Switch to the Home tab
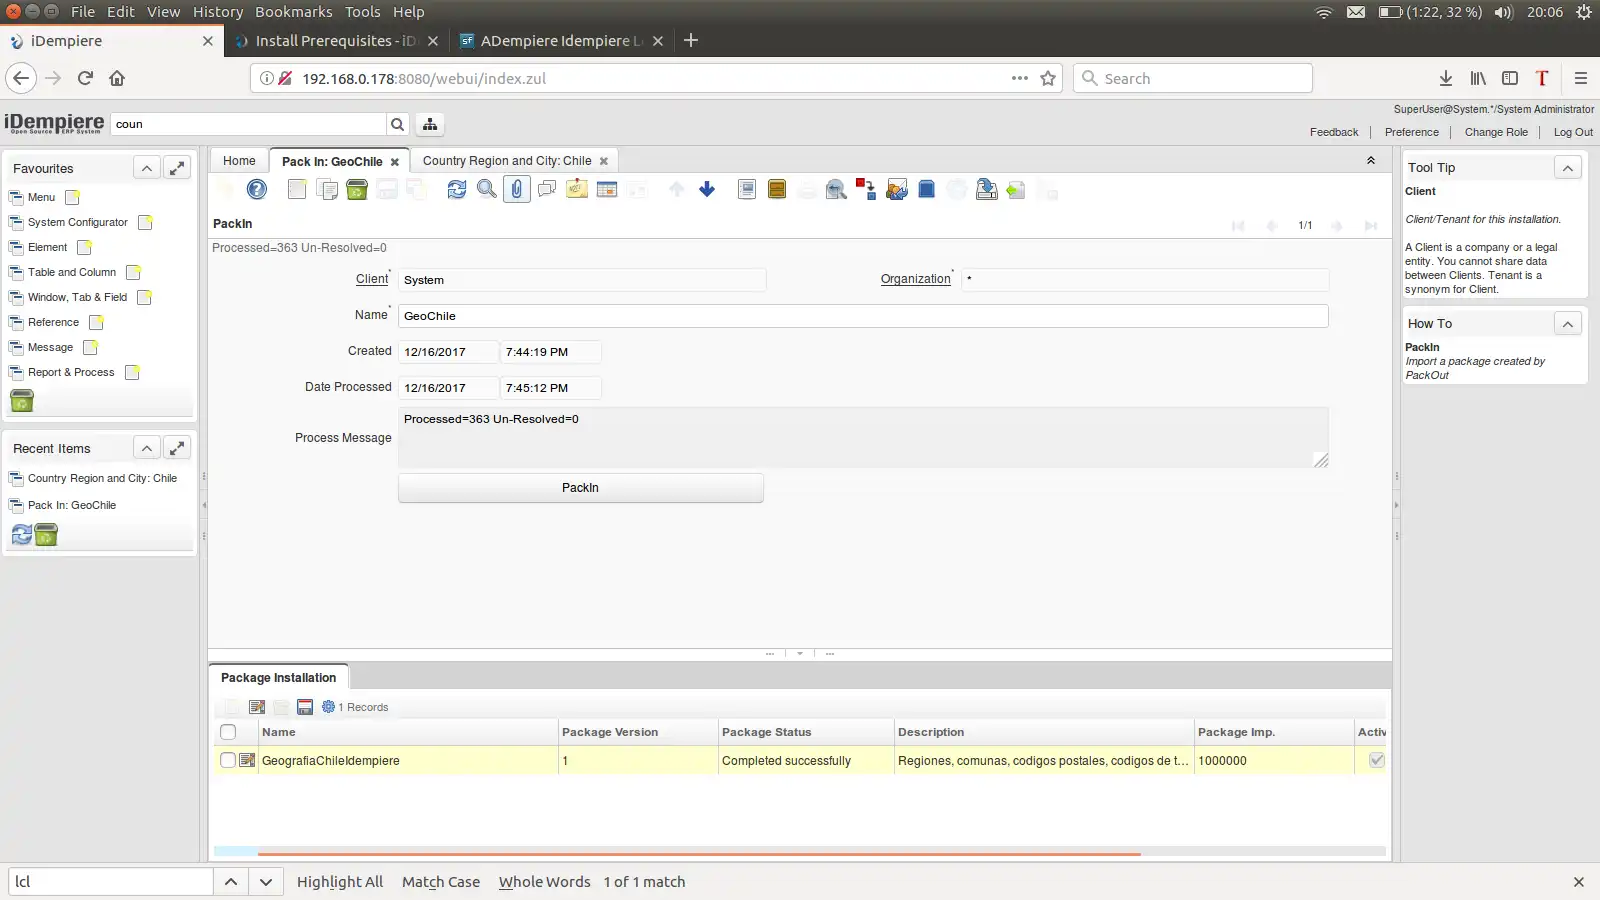This screenshot has height=900, width=1600. click(239, 161)
